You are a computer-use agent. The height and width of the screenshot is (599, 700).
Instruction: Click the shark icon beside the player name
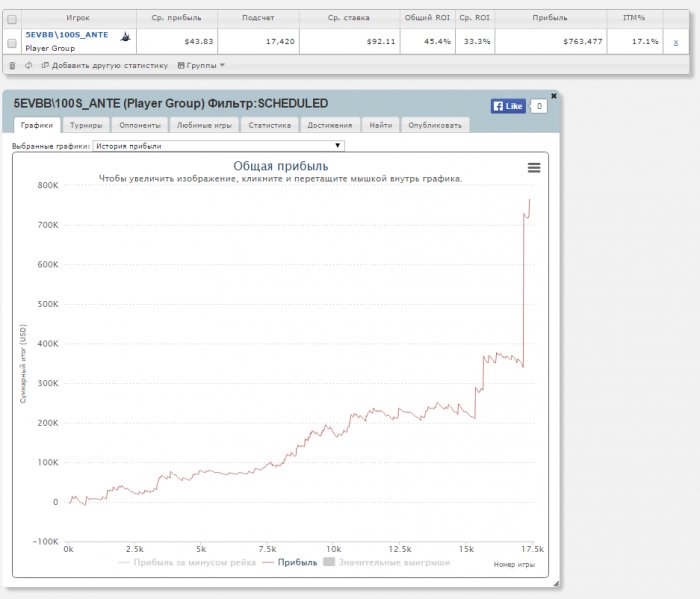coord(124,36)
